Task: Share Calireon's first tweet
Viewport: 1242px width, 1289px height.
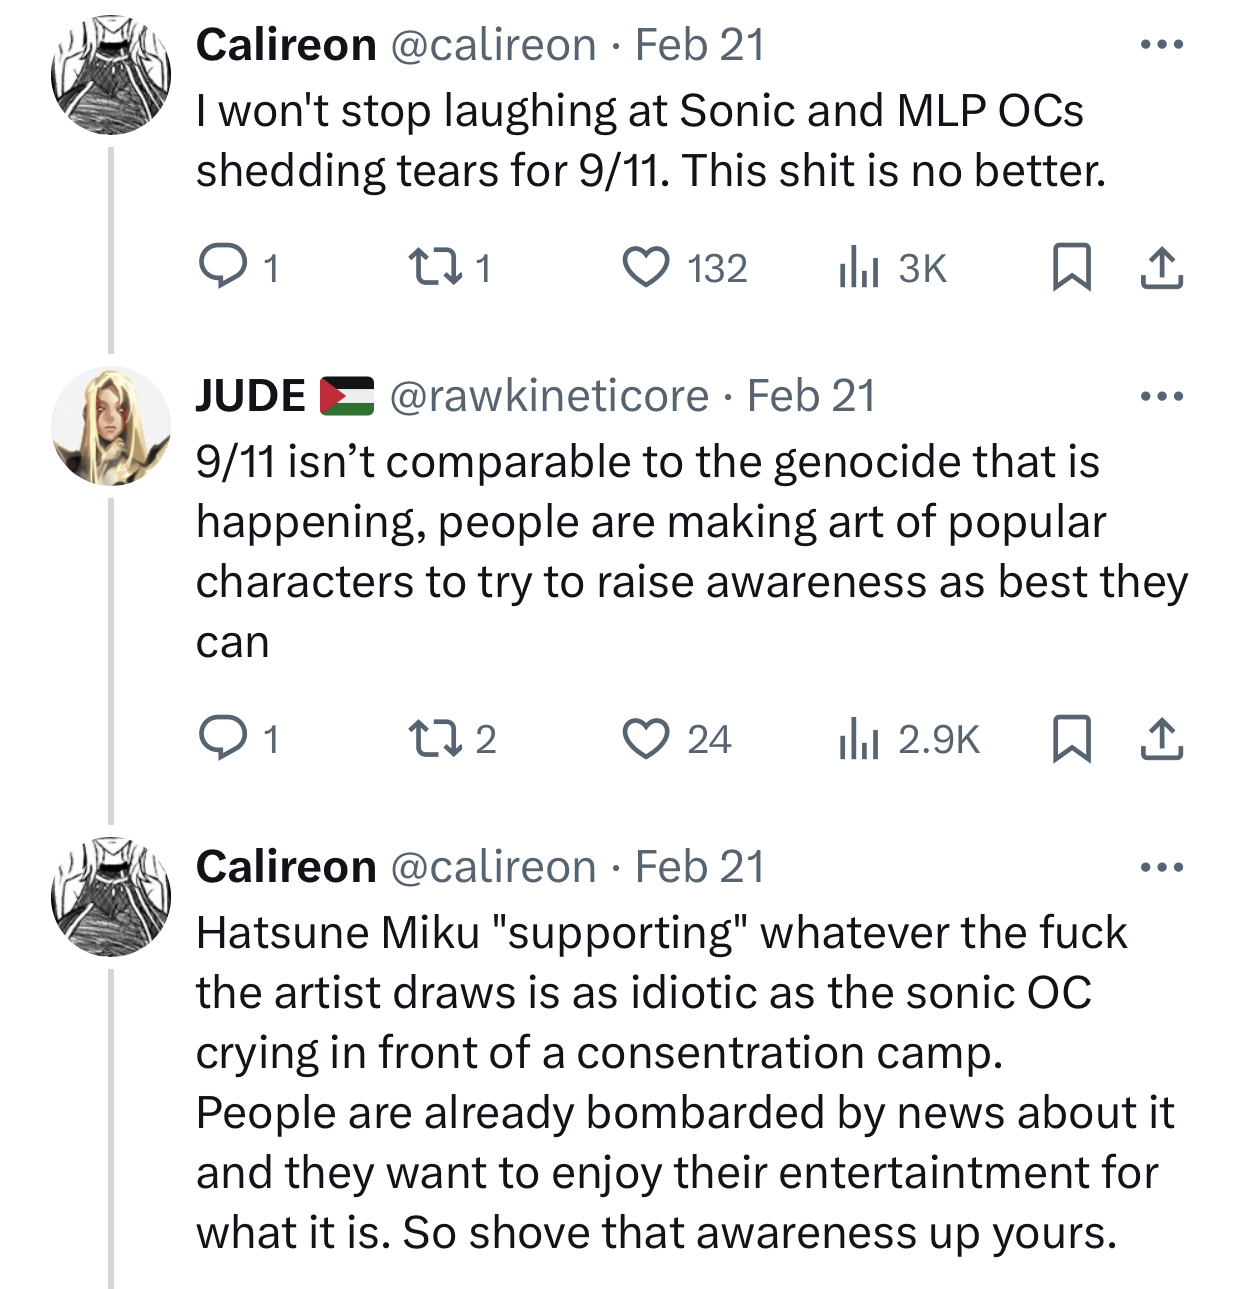Action: (1162, 268)
